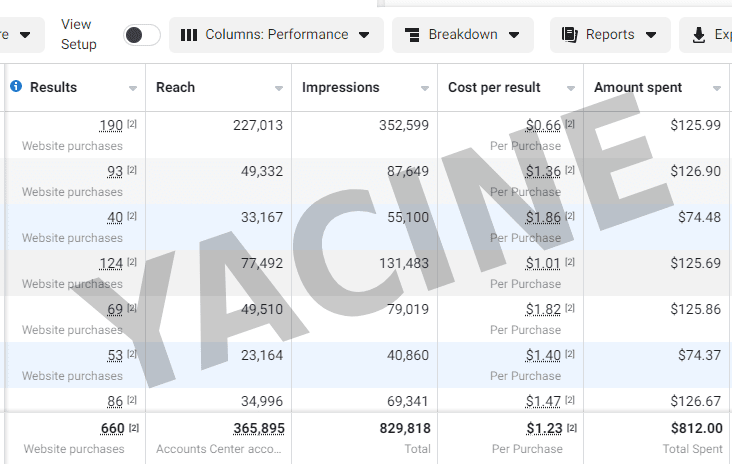Select the 49,332 reach cell
Viewport: 732px width, 464px height.
262,171
